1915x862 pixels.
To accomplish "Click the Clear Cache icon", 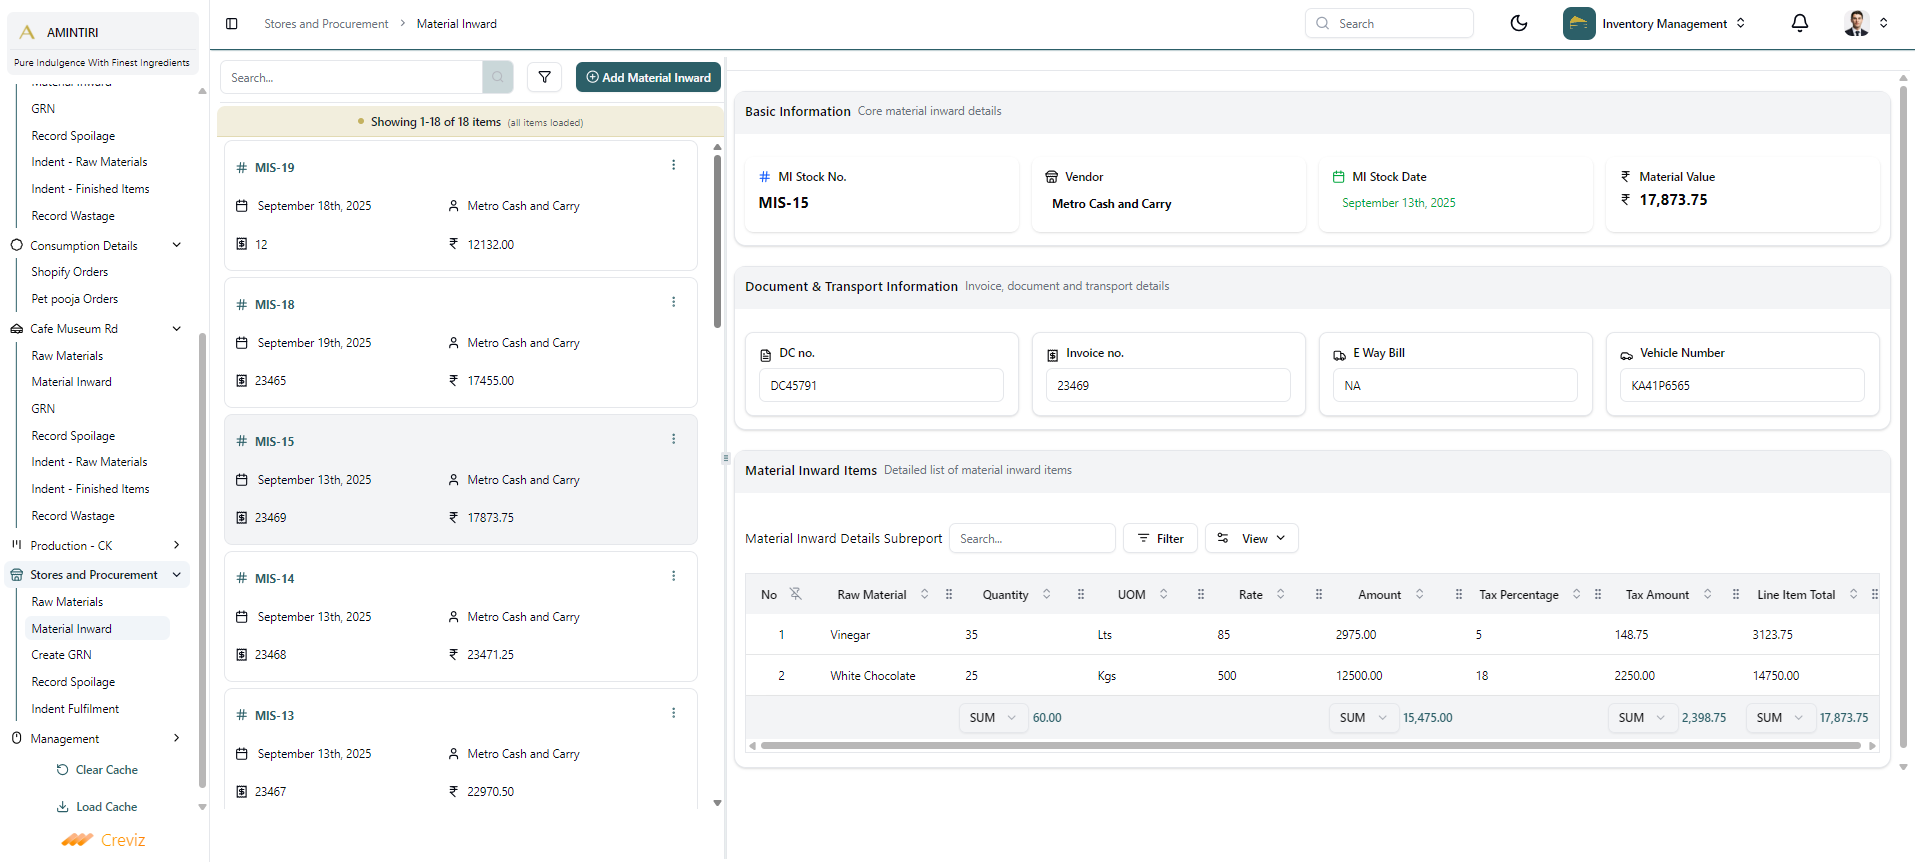I will pyautogui.click(x=62, y=770).
